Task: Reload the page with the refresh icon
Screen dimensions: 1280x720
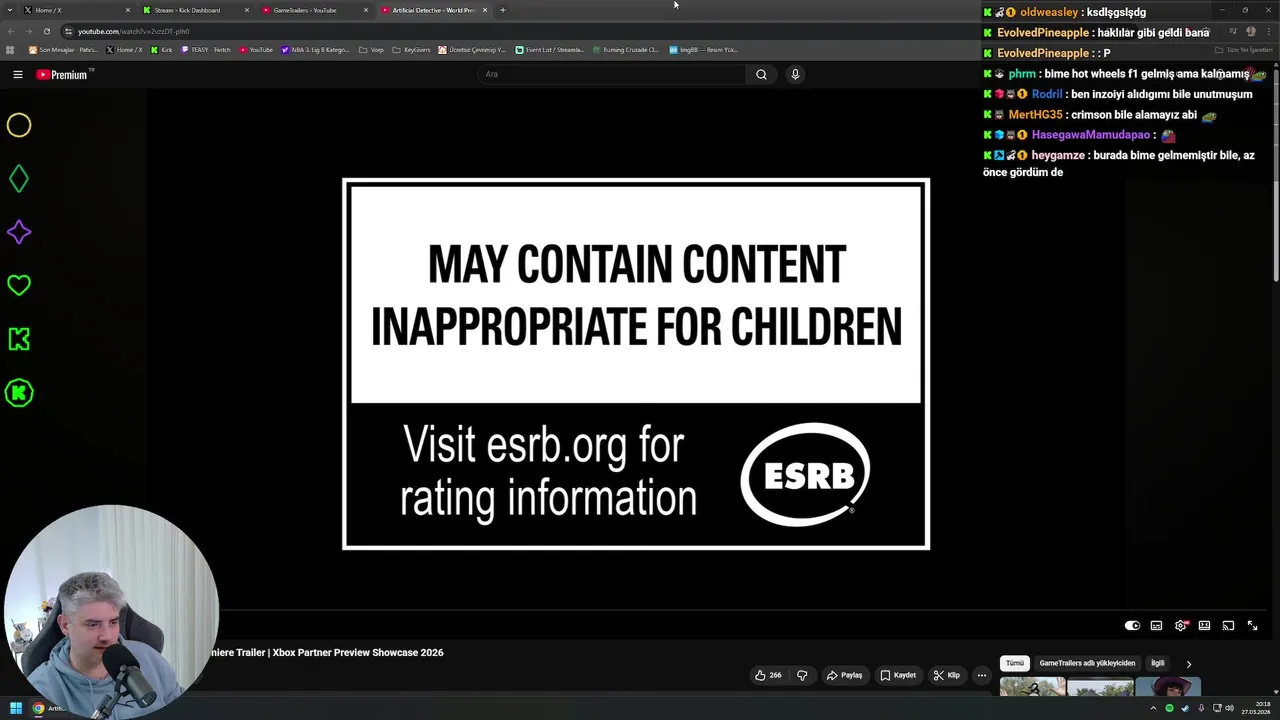Action: click(46, 31)
